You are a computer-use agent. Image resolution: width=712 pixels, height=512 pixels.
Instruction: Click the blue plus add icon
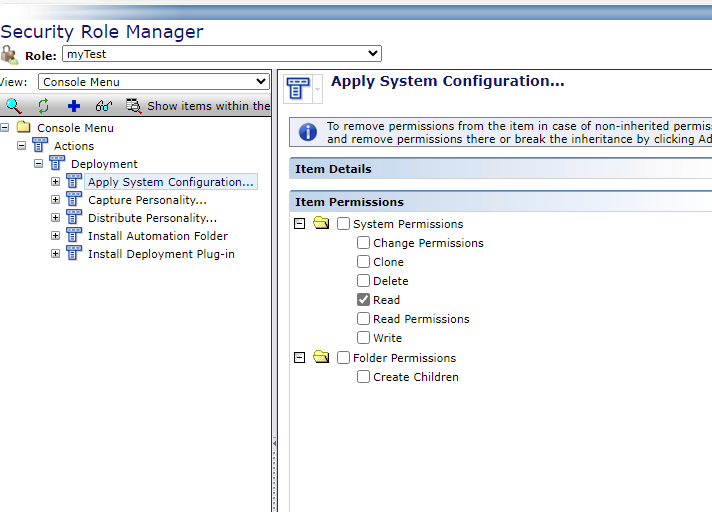[x=73, y=106]
